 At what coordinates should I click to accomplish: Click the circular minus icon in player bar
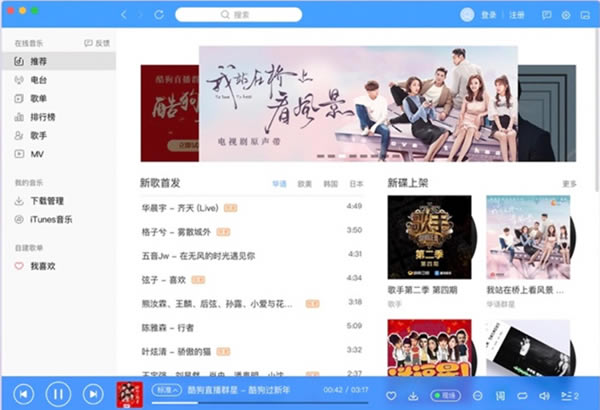coord(478,396)
